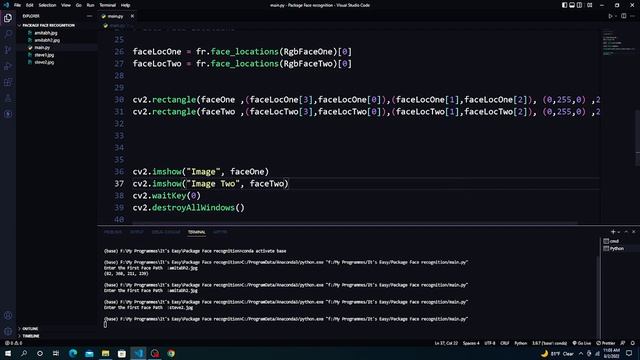640x360 pixels.
Task: Open the Go menu
Action: pyautogui.click(x=79, y=5)
